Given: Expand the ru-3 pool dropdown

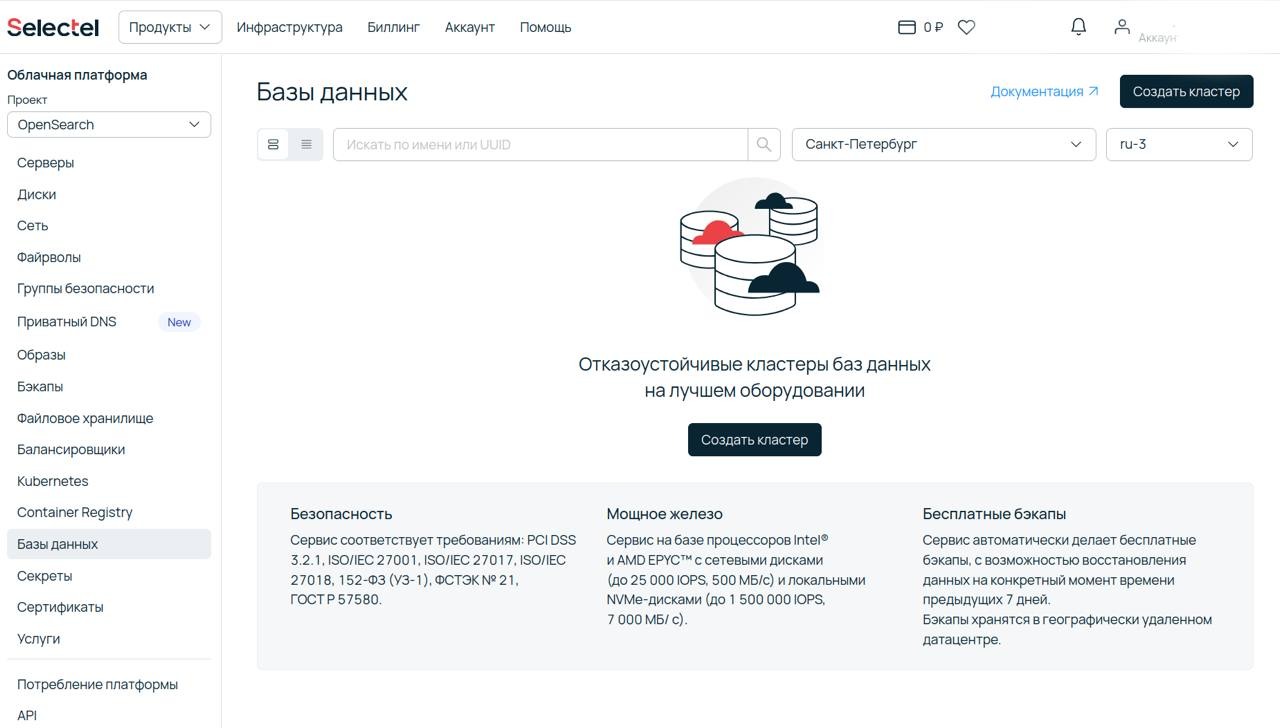Looking at the screenshot, I should pyautogui.click(x=1178, y=144).
